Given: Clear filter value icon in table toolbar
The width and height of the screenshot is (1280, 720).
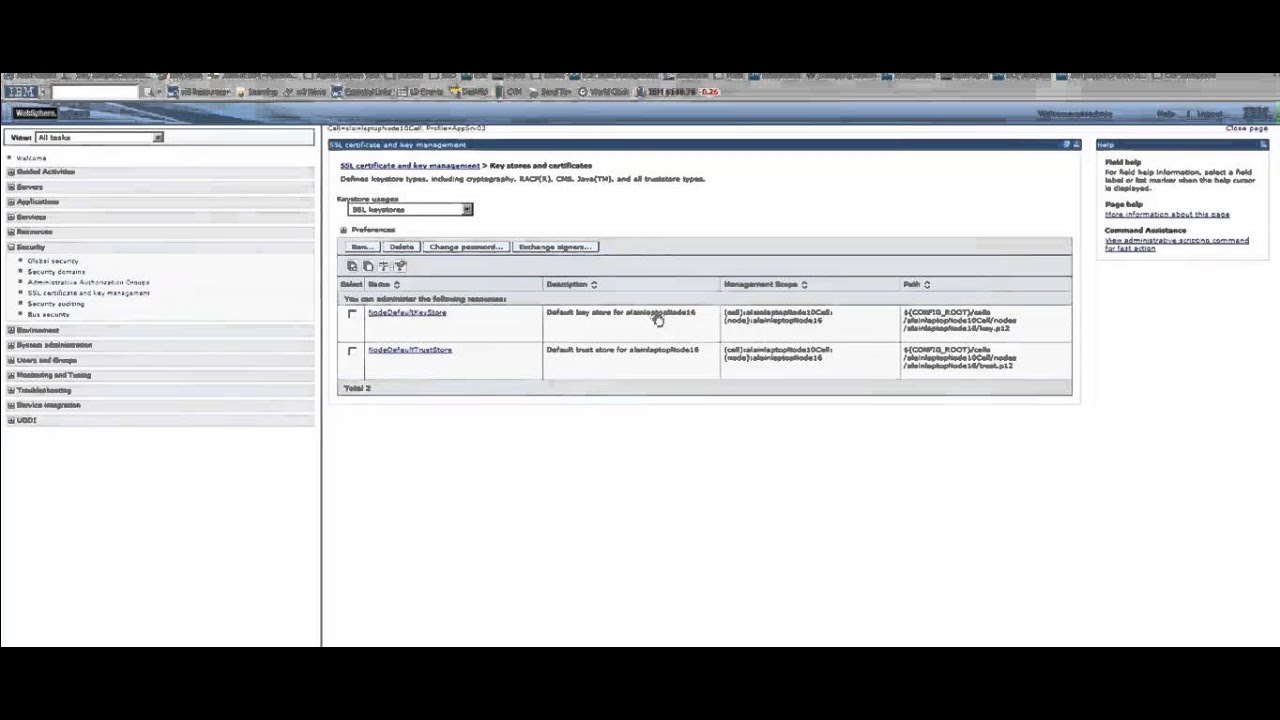Looking at the screenshot, I should pyautogui.click(x=400, y=266).
